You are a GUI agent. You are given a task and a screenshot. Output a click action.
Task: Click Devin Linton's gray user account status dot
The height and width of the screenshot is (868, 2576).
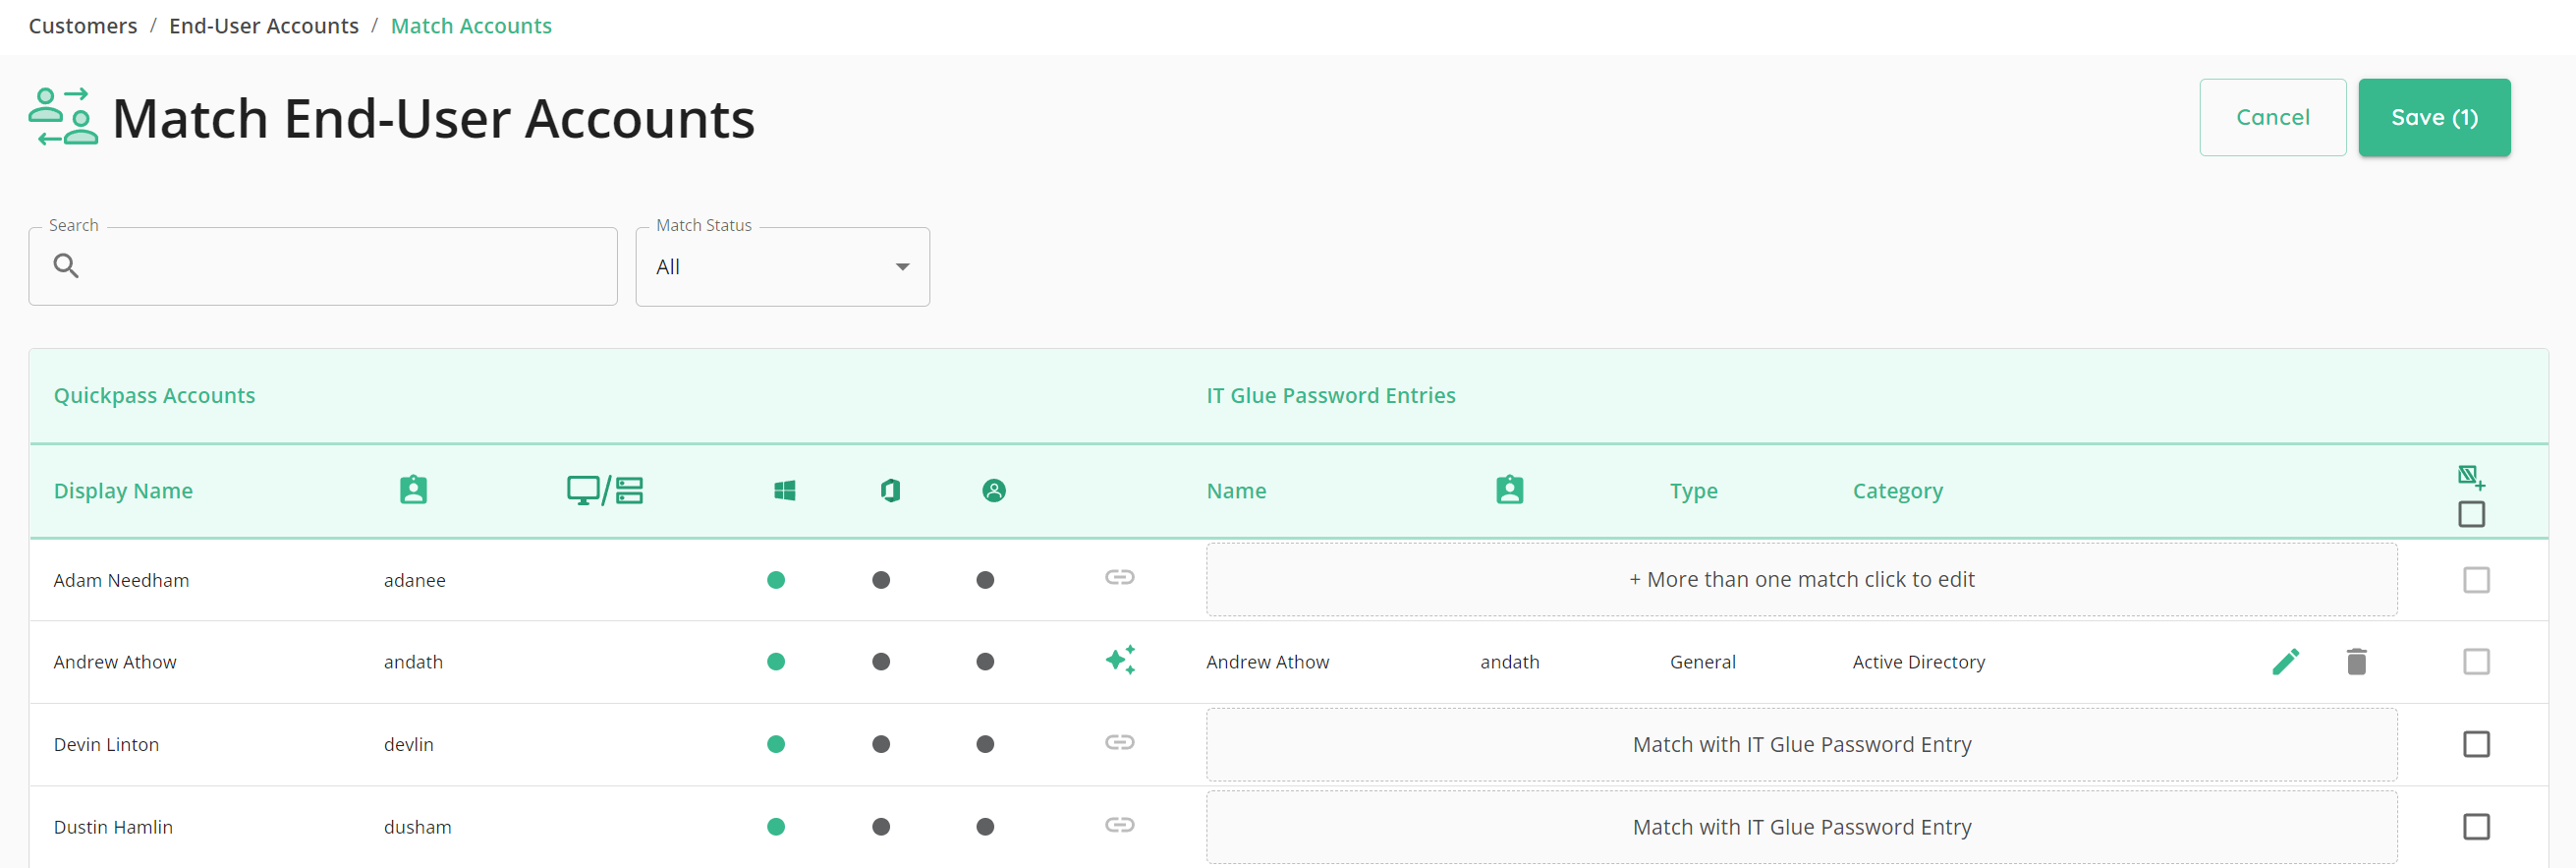pyautogui.click(x=985, y=744)
